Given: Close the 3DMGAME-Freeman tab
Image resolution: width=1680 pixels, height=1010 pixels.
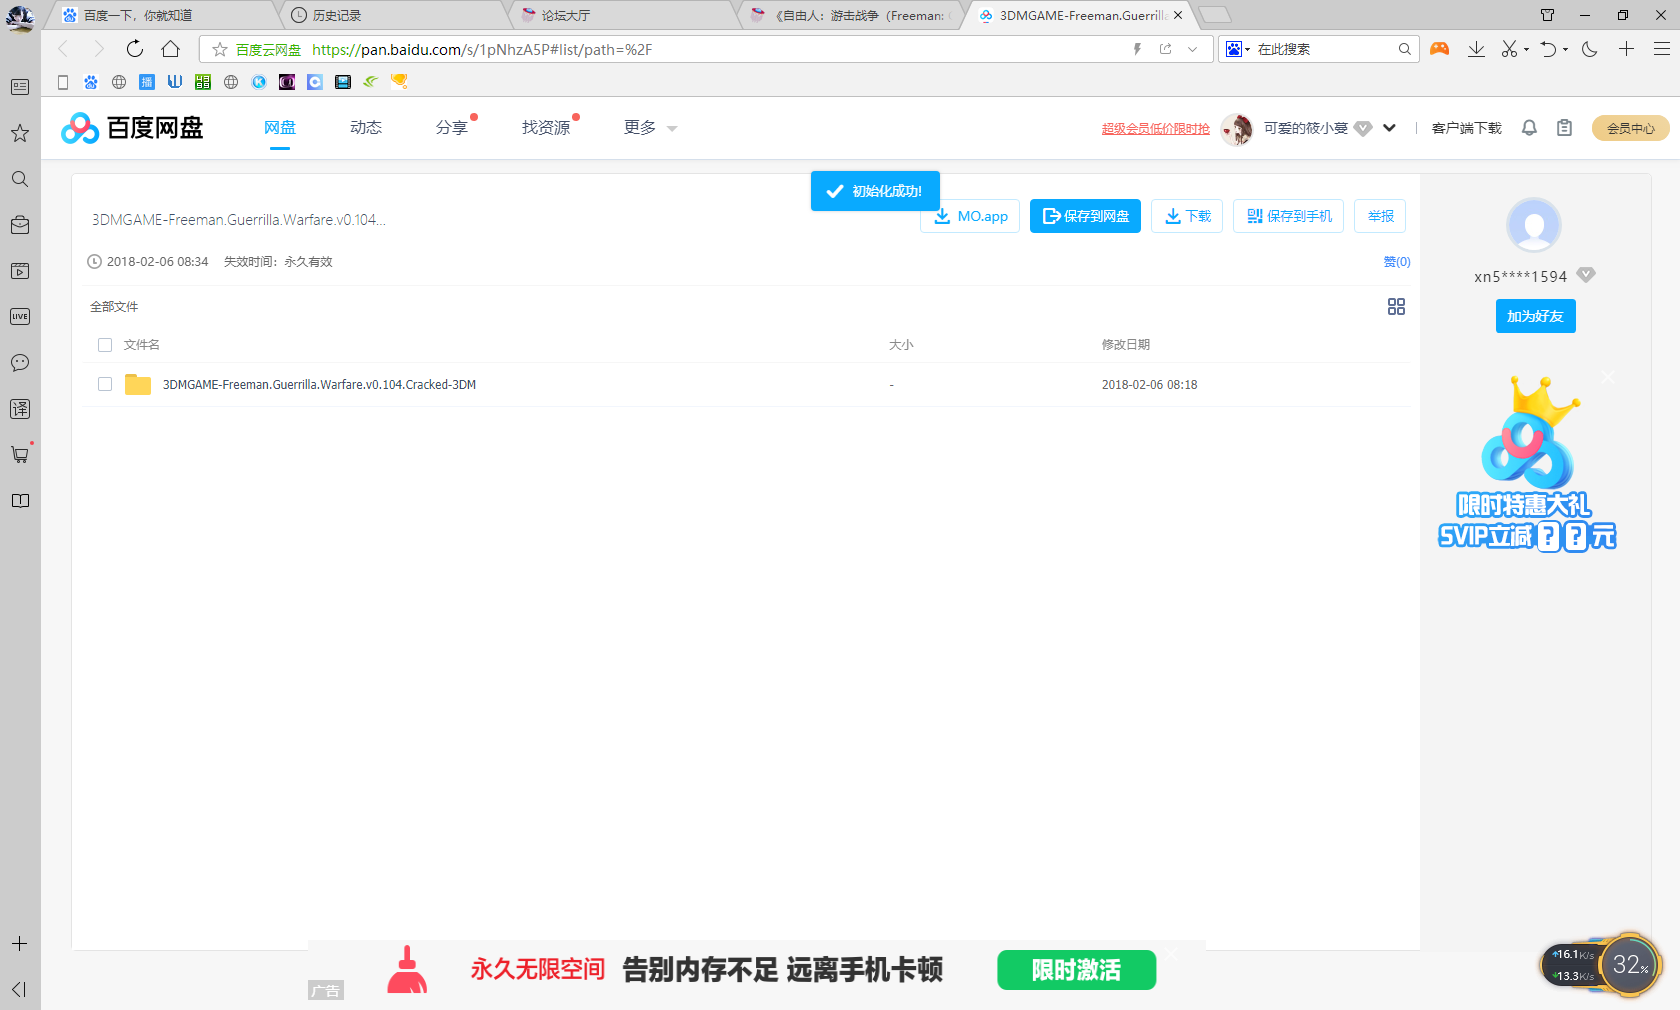Looking at the screenshot, I should point(1178,15).
